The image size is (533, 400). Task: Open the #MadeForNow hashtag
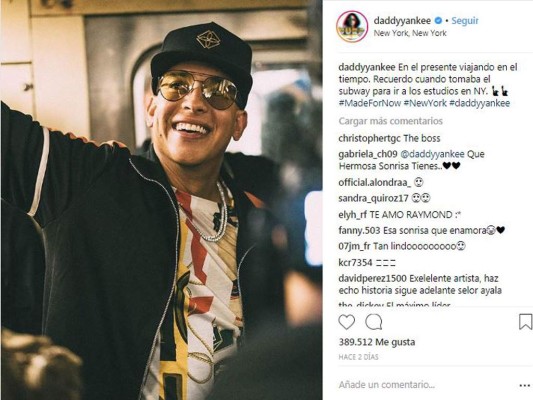(x=370, y=103)
